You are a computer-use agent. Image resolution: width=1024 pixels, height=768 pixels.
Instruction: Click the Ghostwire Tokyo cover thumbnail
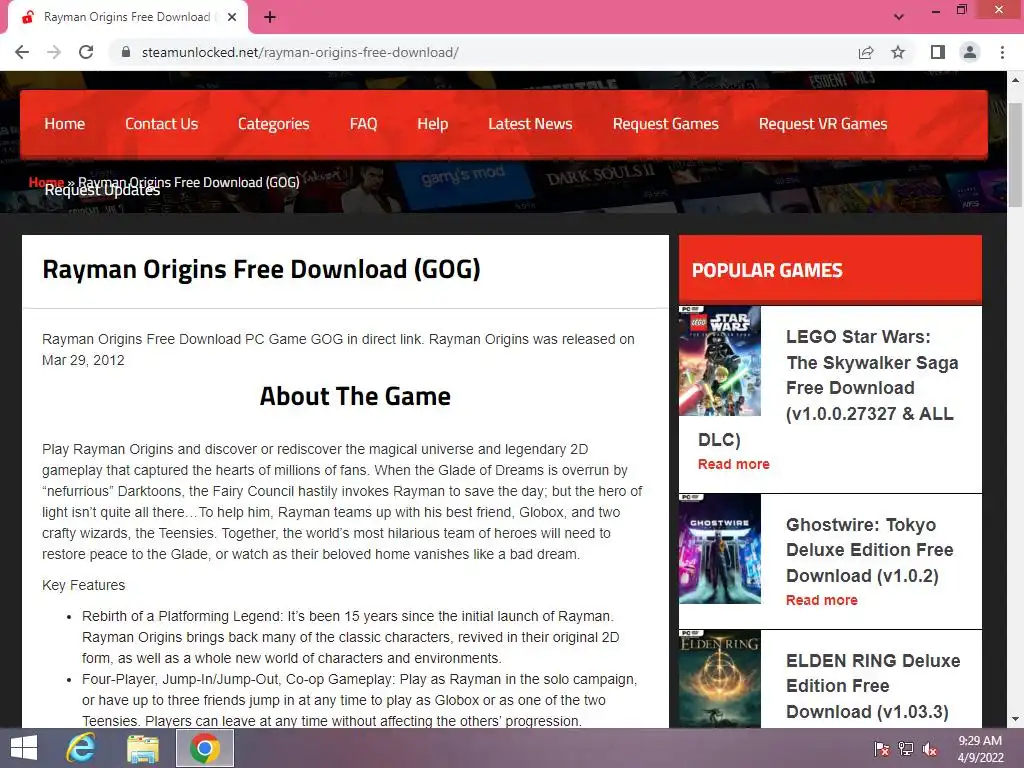[720, 549]
